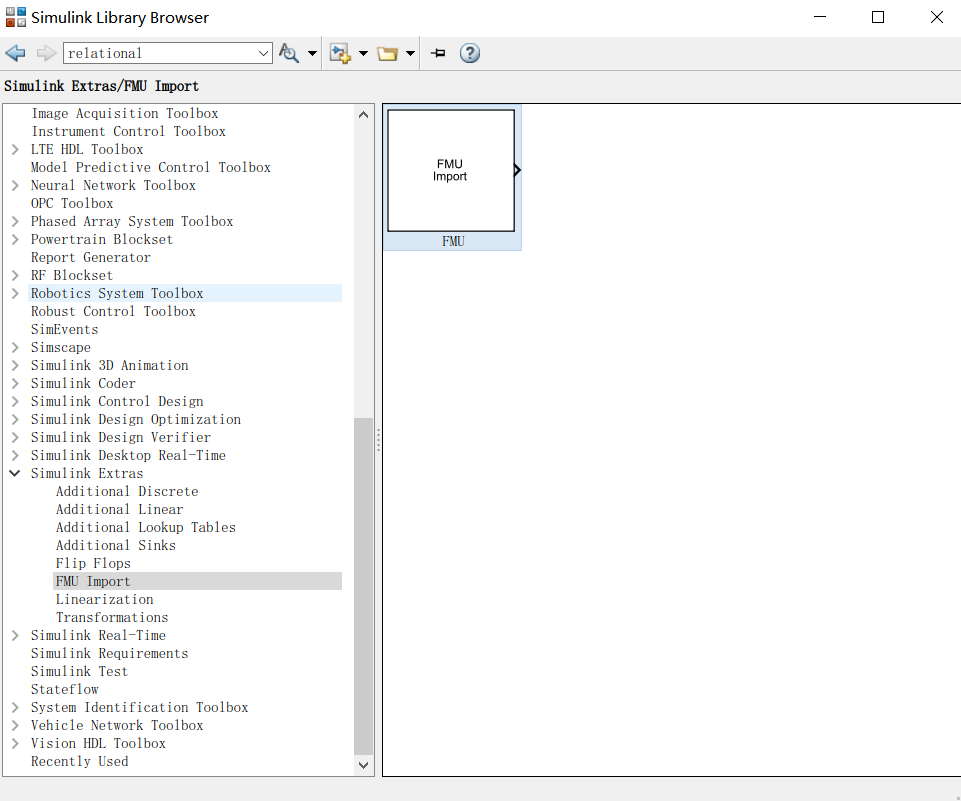Open the search history combo box arrow
The width and height of the screenshot is (961, 801).
264,53
